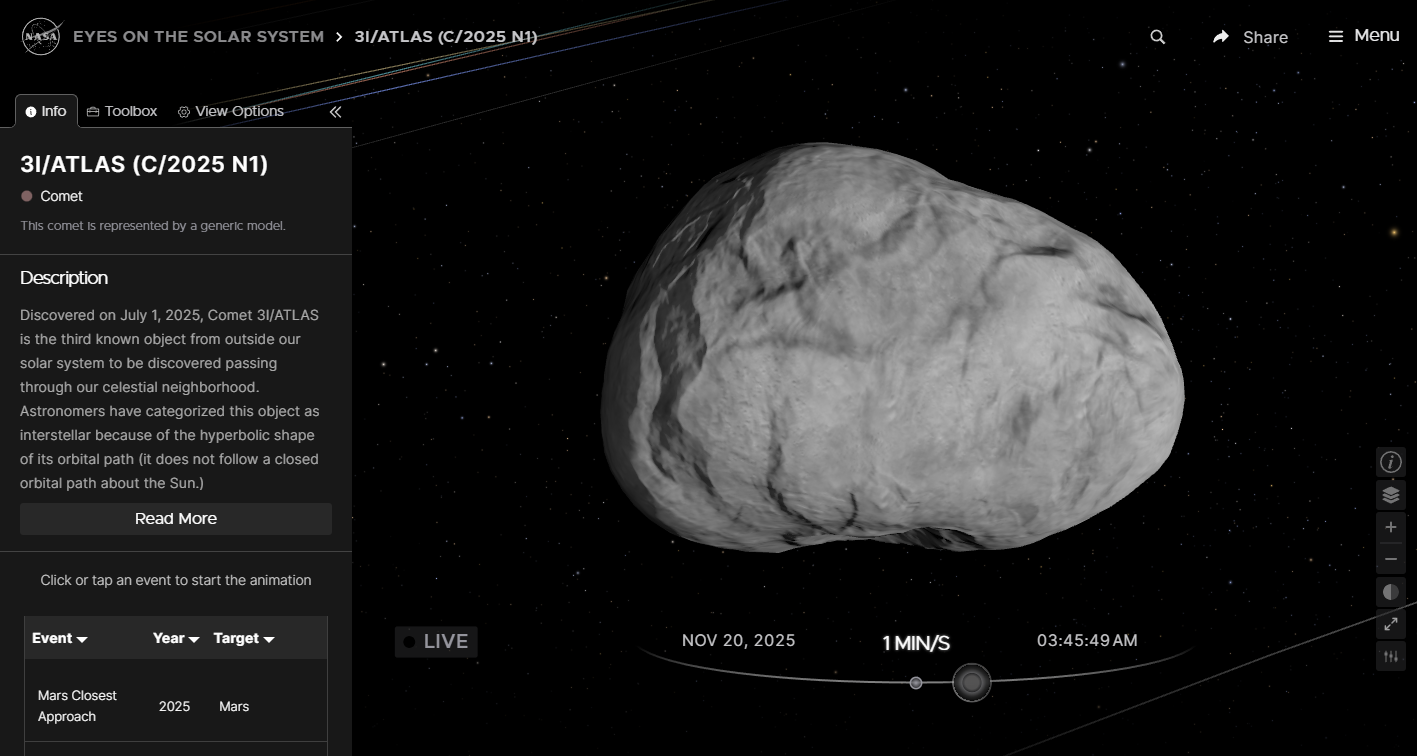Open the sliders settings icon

pos(1391,657)
